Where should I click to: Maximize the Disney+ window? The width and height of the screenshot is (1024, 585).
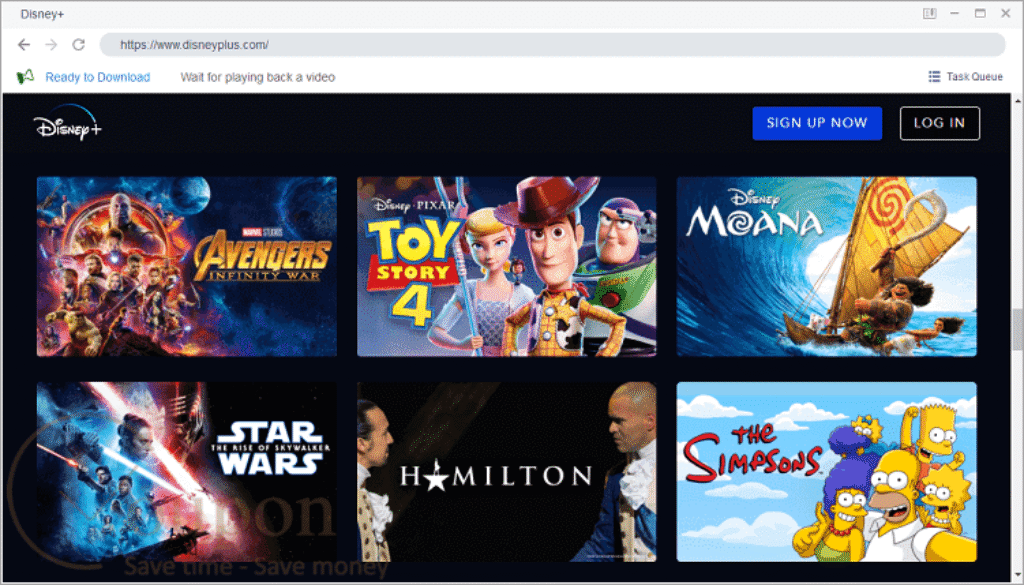pos(980,13)
